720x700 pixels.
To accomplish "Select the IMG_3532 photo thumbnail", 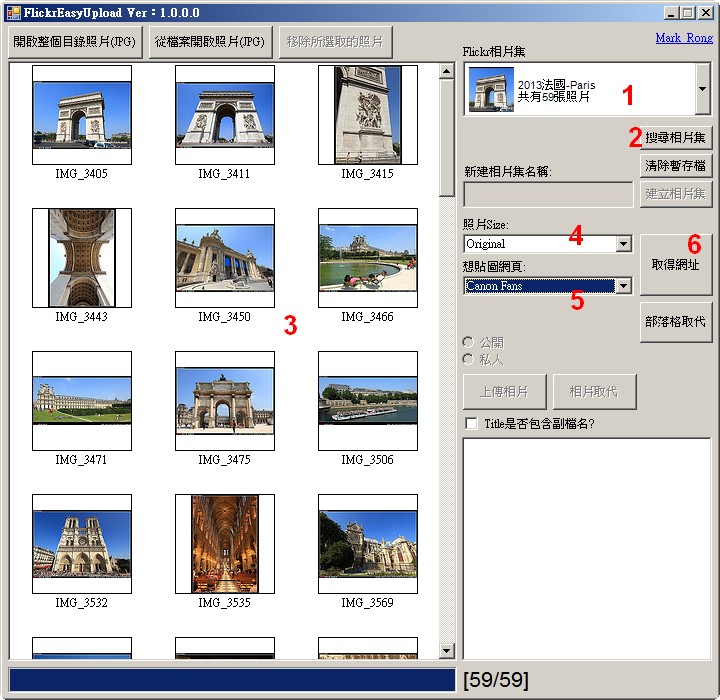I will pyautogui.click(x=82, y=544).
